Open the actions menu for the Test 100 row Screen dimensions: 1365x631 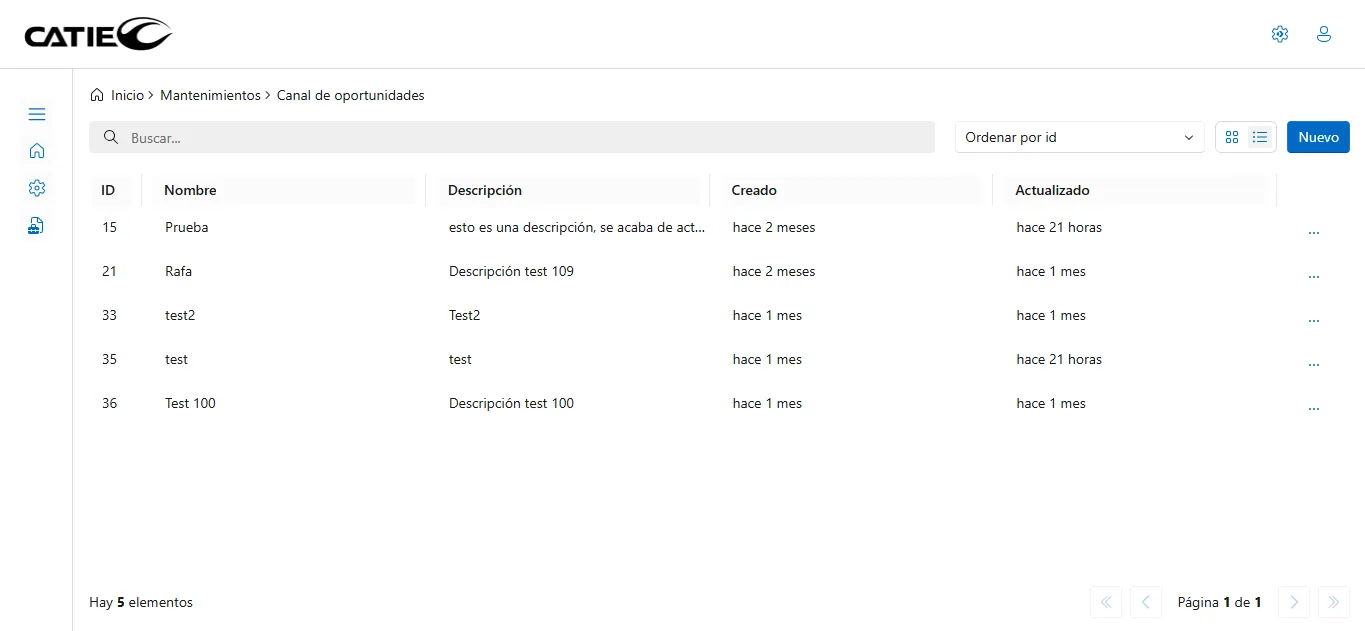pyautogui.click(x=1313, y=408)
